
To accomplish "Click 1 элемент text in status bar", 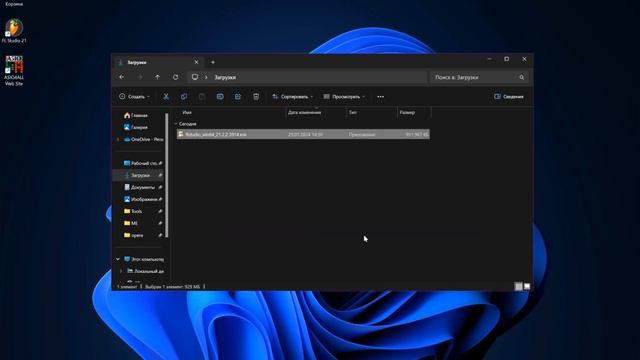I will click(127, 287).
